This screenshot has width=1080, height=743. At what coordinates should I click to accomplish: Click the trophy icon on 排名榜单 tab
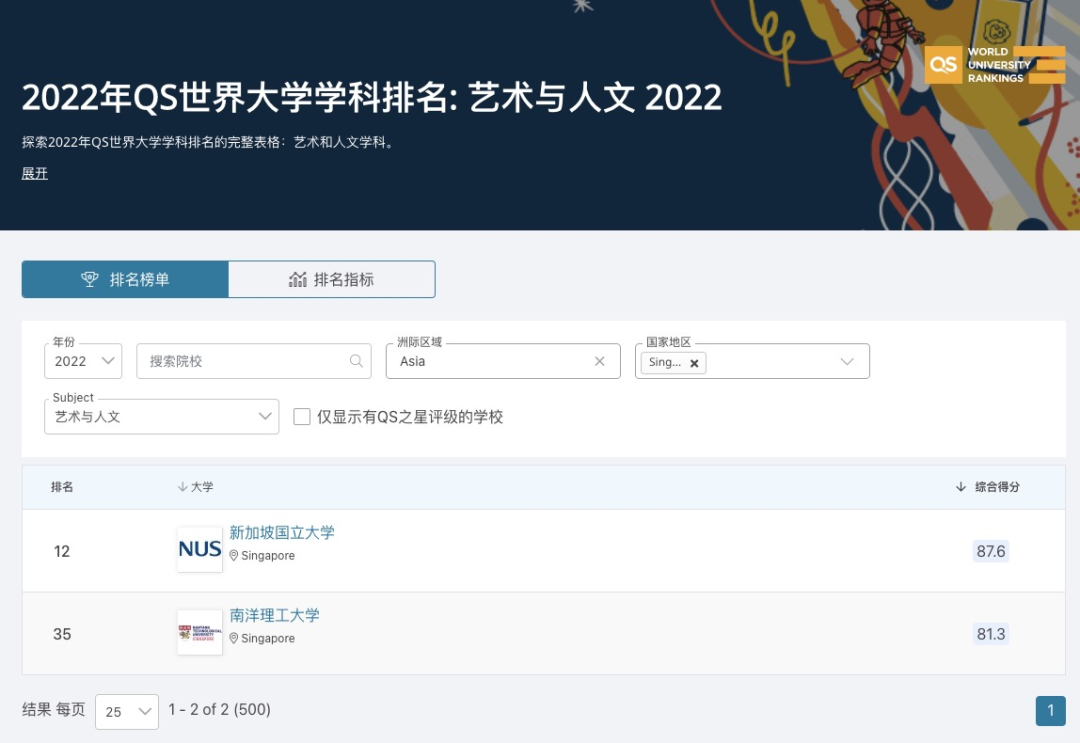(x=90, y=279)
